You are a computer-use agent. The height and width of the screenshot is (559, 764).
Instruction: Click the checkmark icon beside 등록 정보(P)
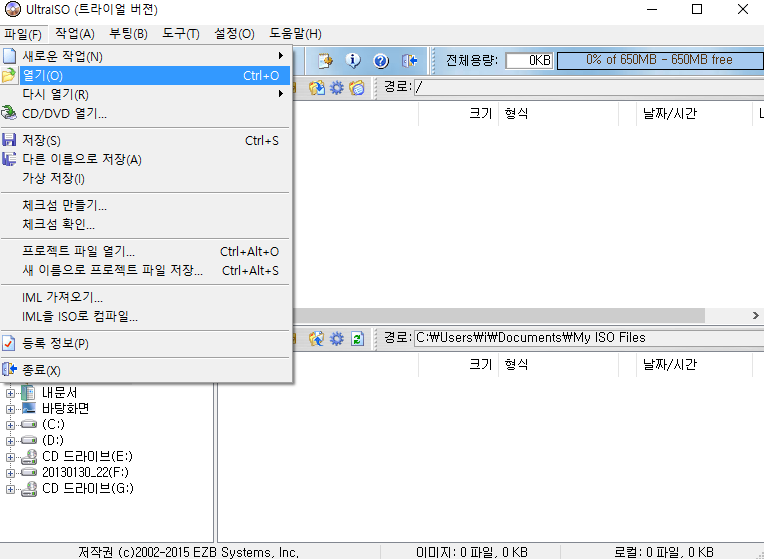pyautogui.click(x=9, y=343)
